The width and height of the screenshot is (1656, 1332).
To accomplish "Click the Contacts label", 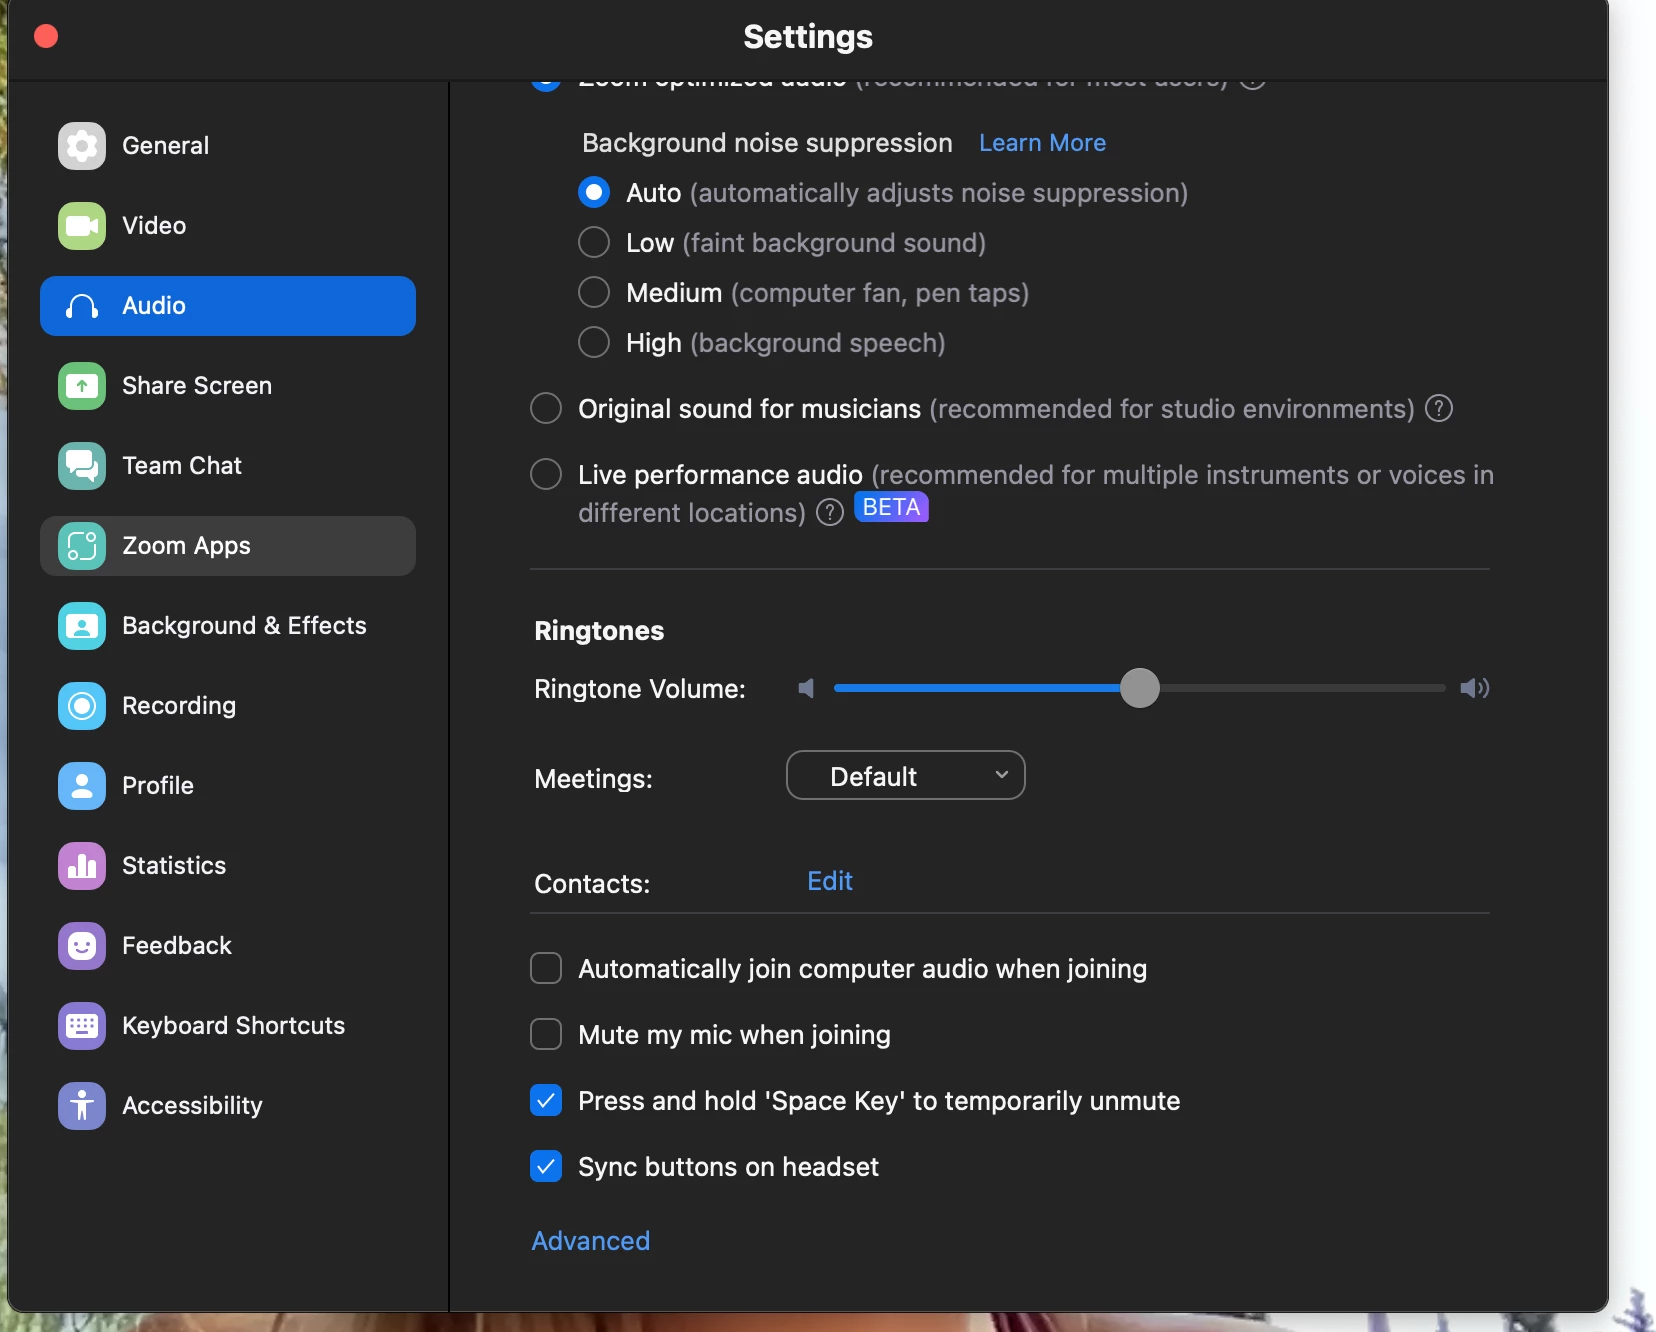I will click(592, 884).
